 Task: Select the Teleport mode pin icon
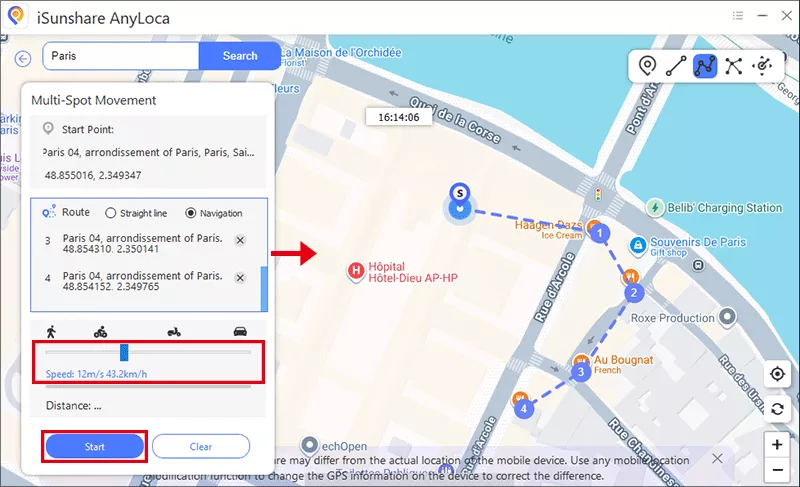(x=648, y=66)
